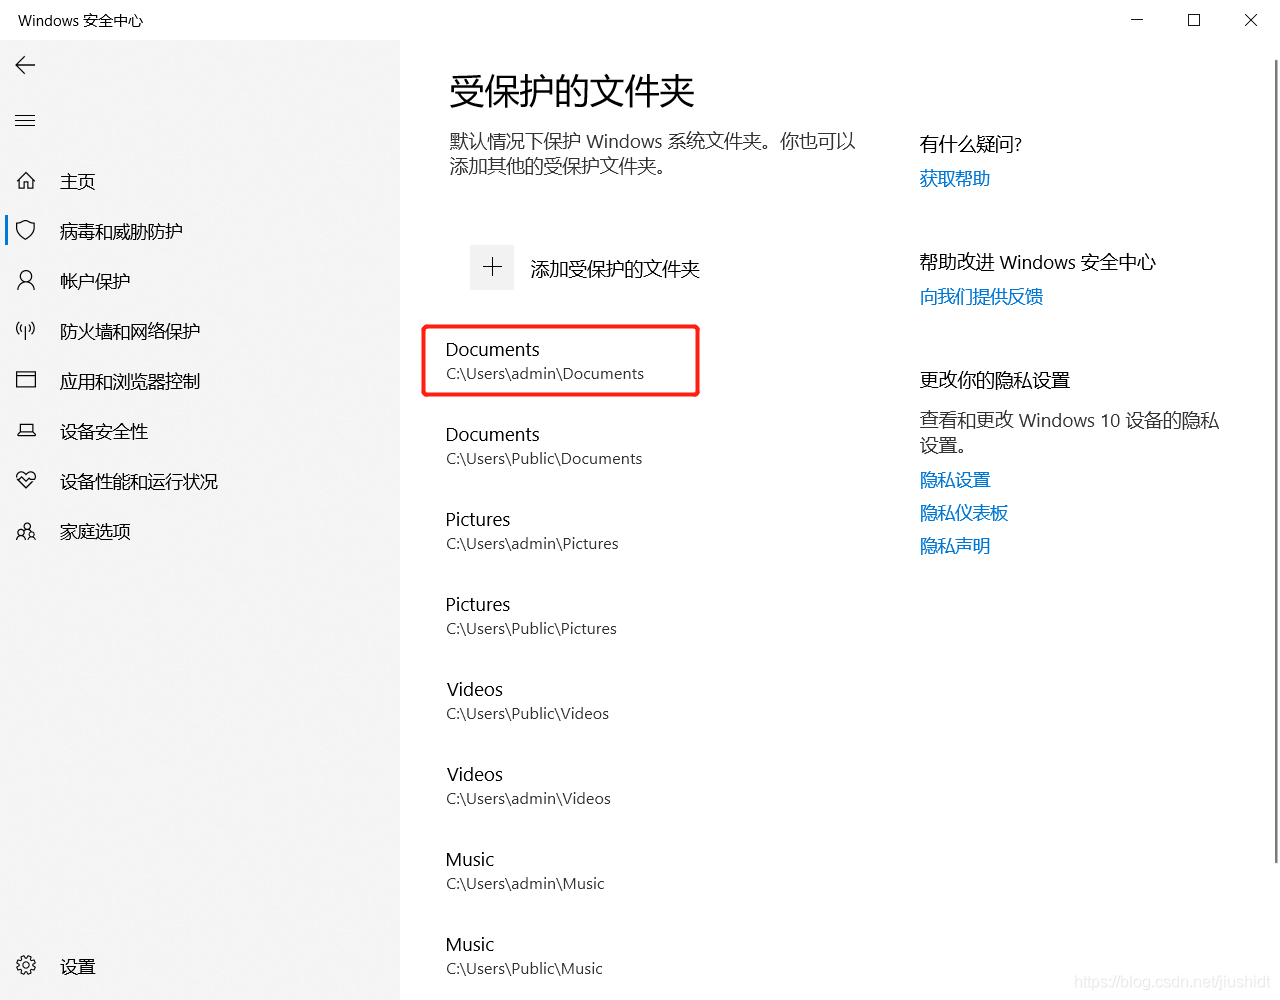Close the Windows 安全中心 window

tap(1251, 20)
